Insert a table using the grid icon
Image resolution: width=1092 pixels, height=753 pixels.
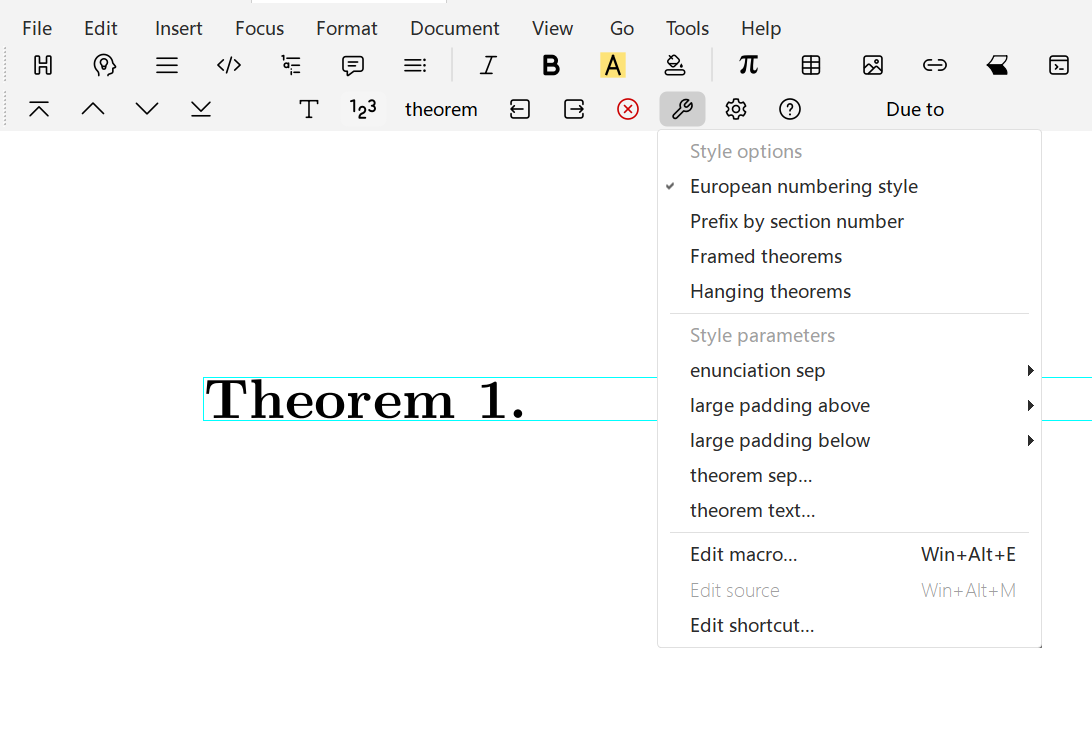(x=811, y=66)
